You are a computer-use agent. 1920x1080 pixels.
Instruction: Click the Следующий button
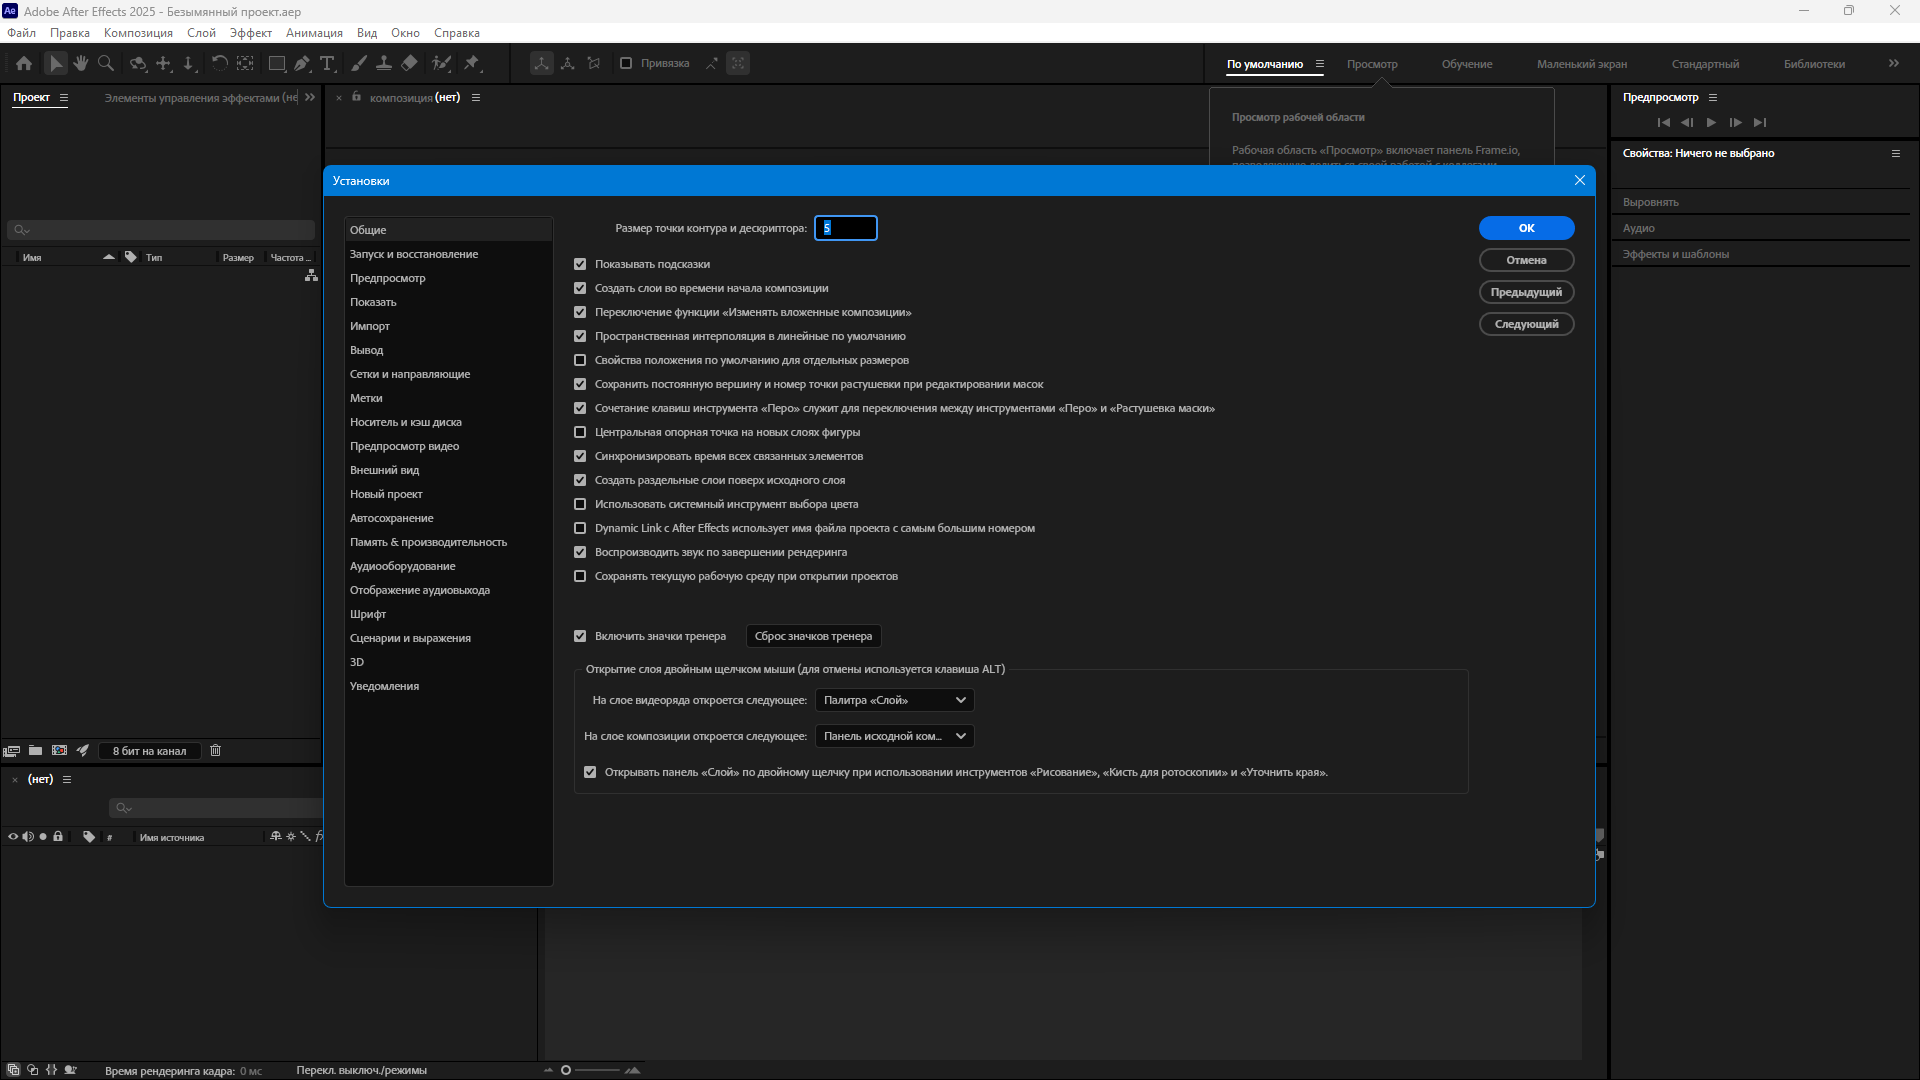[x=1526, y=324]
